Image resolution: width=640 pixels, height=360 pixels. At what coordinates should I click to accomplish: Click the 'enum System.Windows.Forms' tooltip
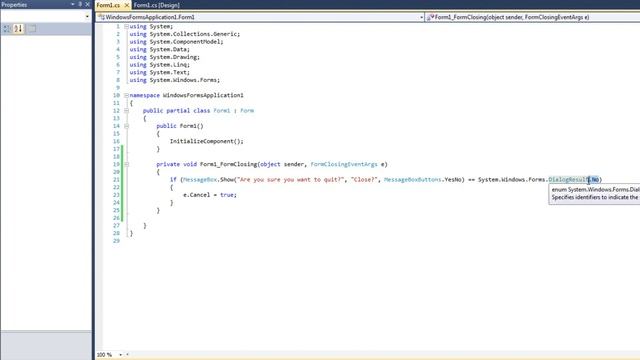[594, 193]
